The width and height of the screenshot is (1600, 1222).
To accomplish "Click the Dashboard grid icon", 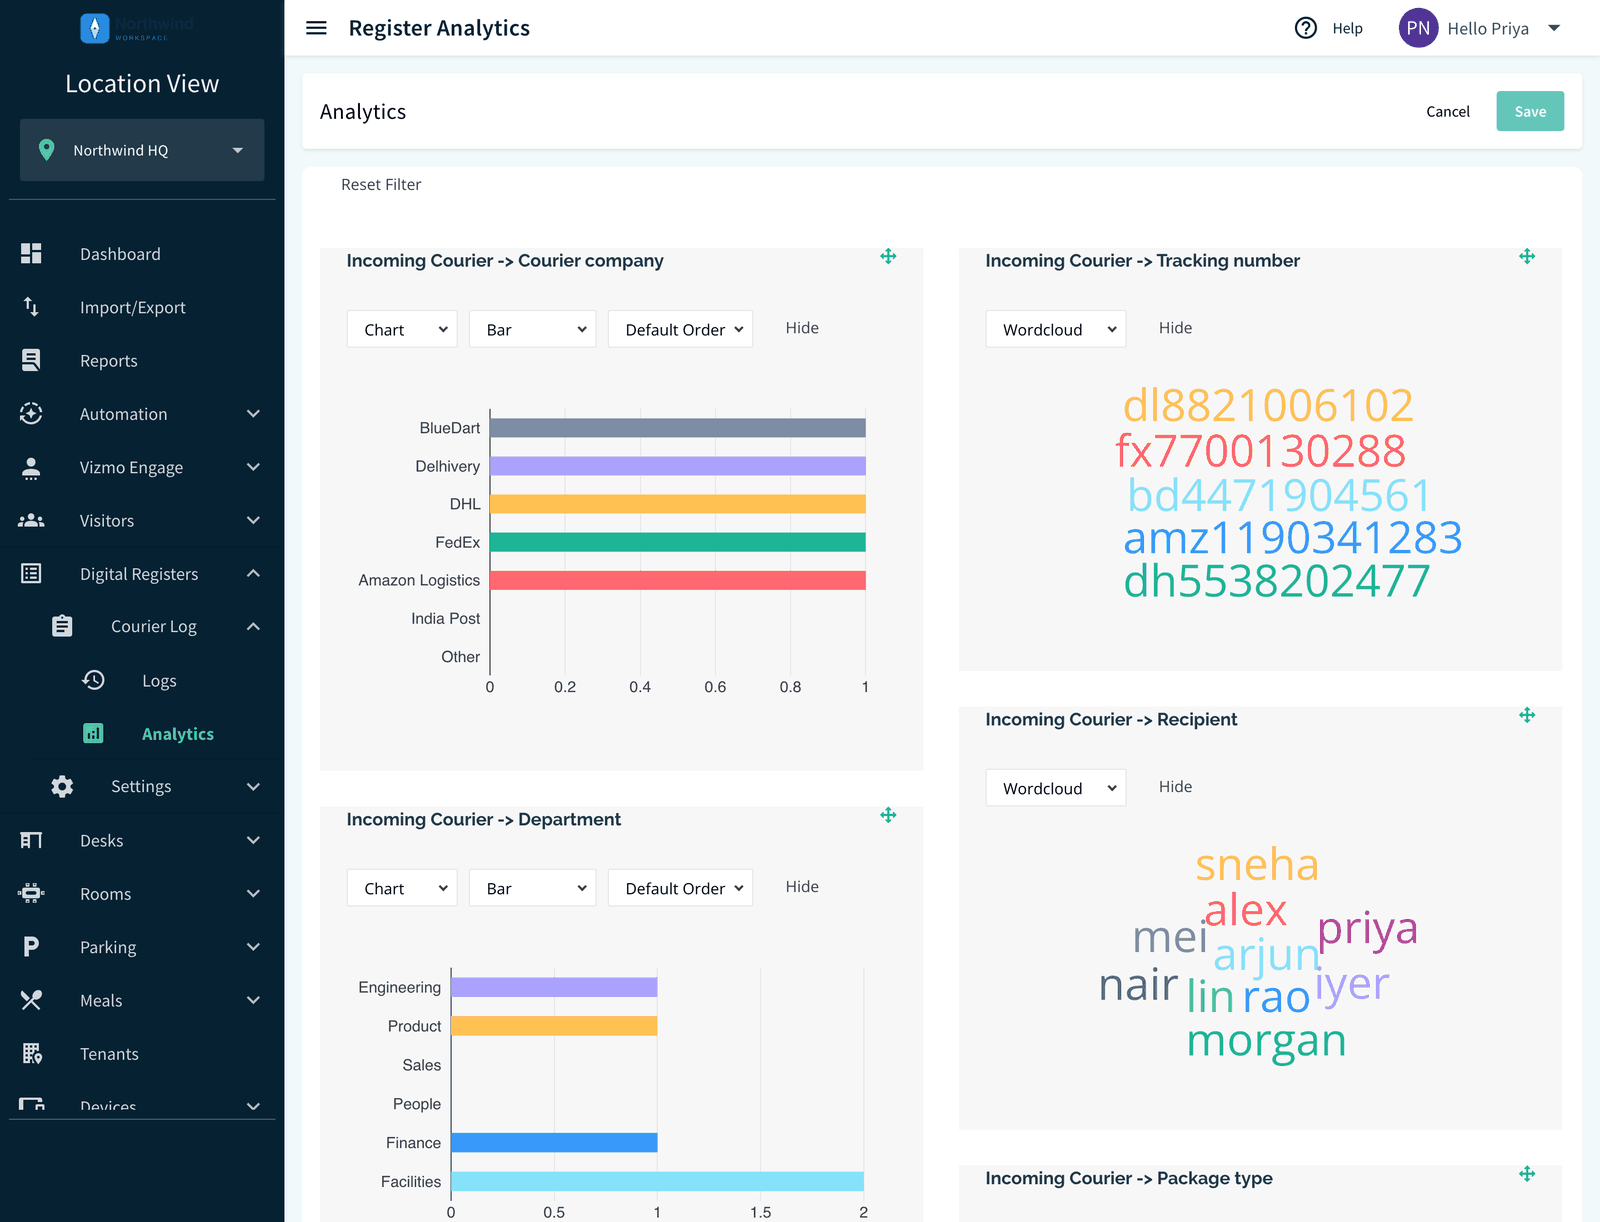I will [x=31, y=254].
